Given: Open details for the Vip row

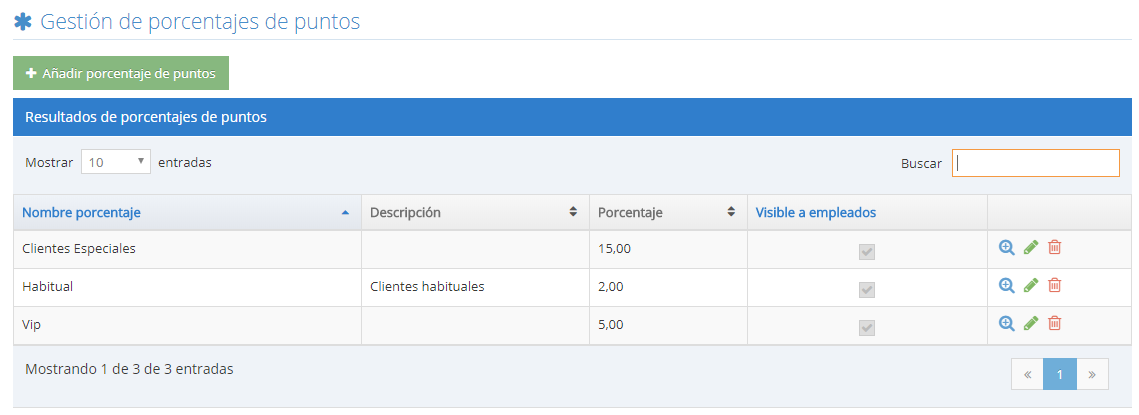Looking at the screenshot, I should tap(1006, 323).
